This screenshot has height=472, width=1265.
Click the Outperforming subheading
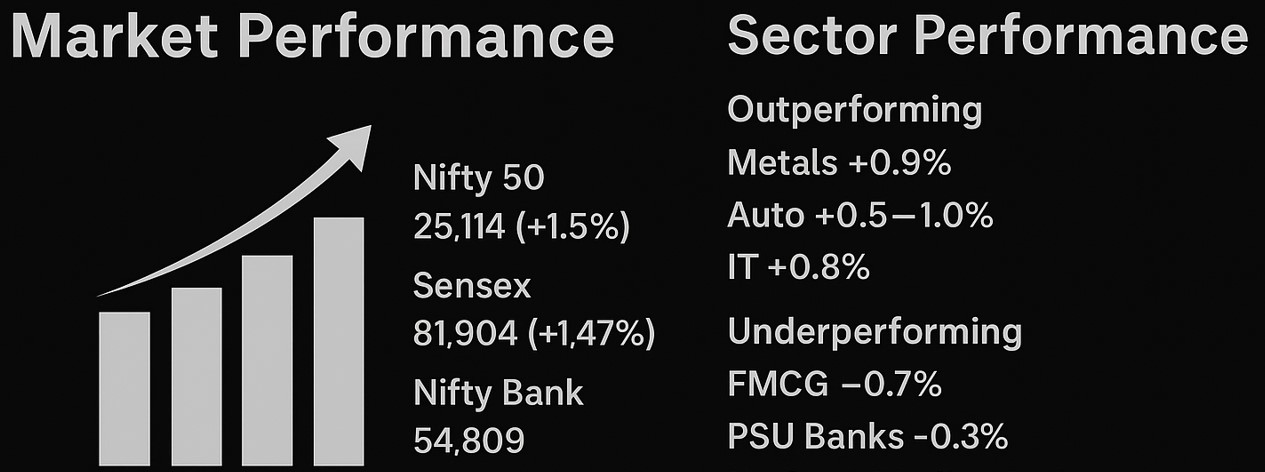click(854, 110)
